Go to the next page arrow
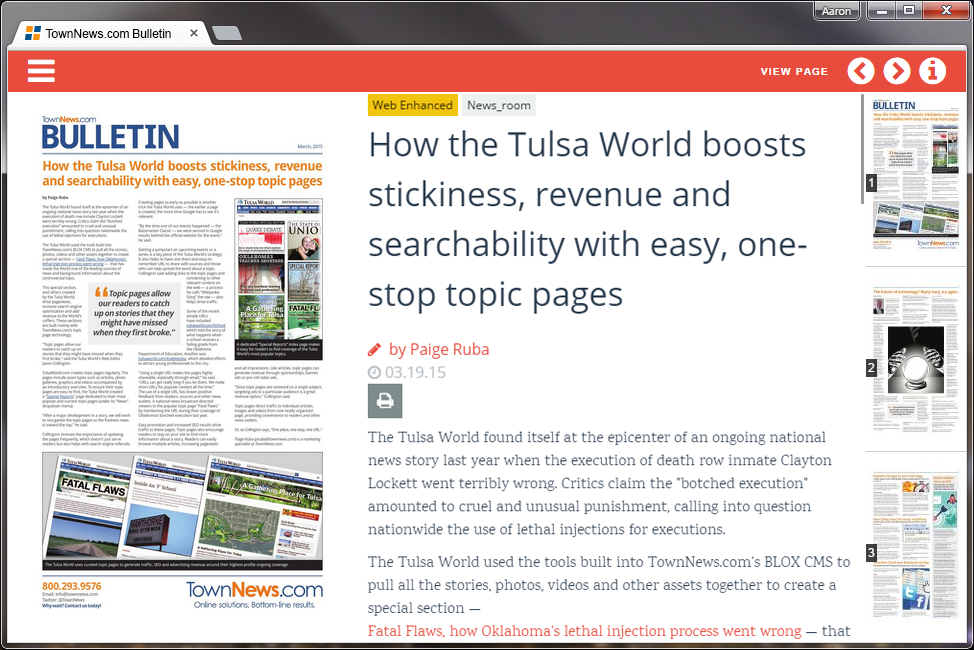Viewport: 974px width, 650px height. (897, 71)
